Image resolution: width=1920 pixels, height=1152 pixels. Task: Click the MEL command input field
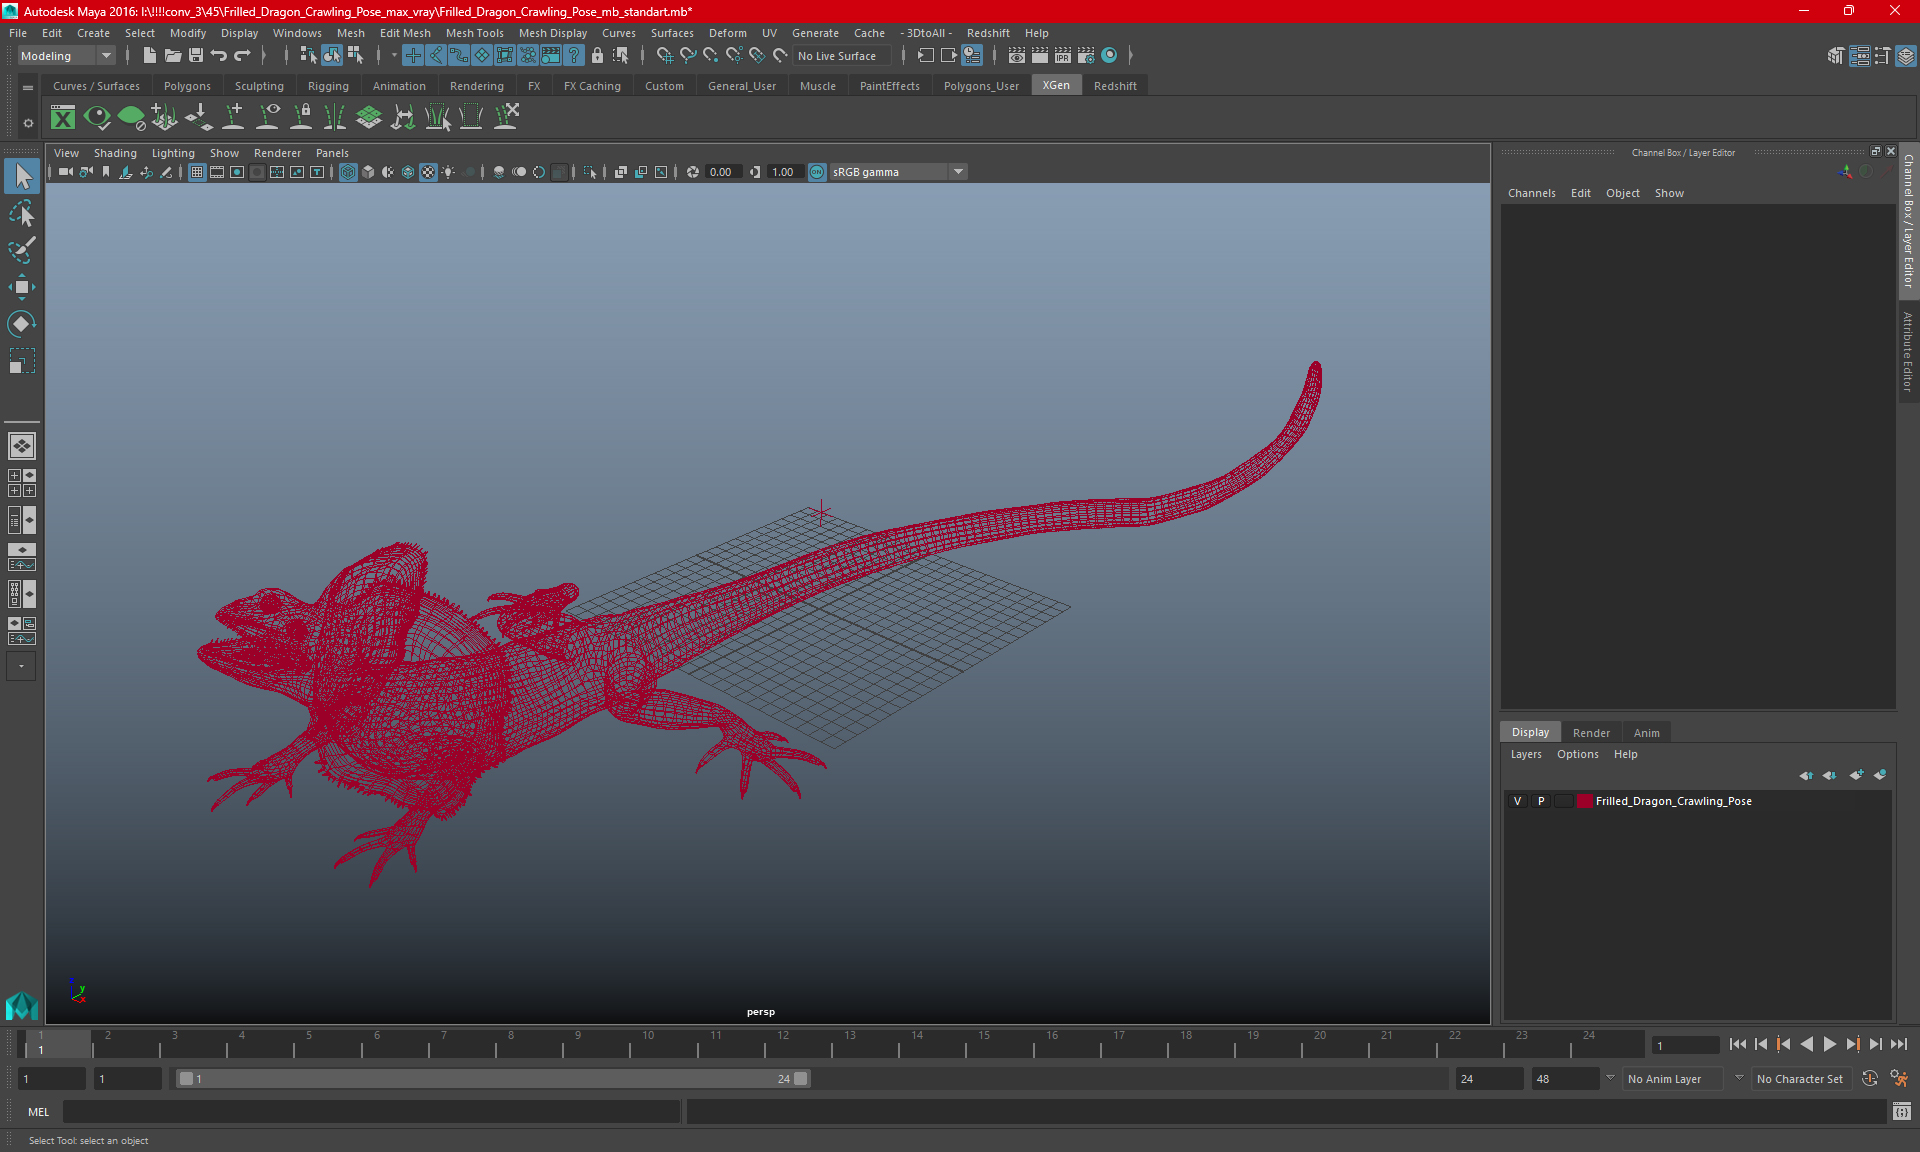pyautogui.click(x=371, y=1112)
